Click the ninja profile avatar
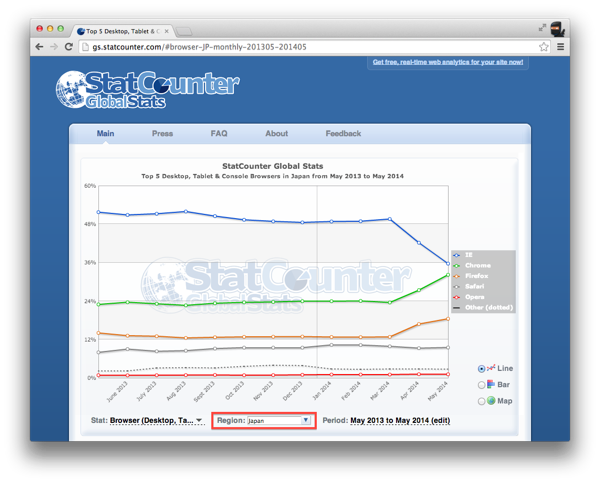Image resolution: width=600 pixels, height=483 pixels. (x=557, y=29)
